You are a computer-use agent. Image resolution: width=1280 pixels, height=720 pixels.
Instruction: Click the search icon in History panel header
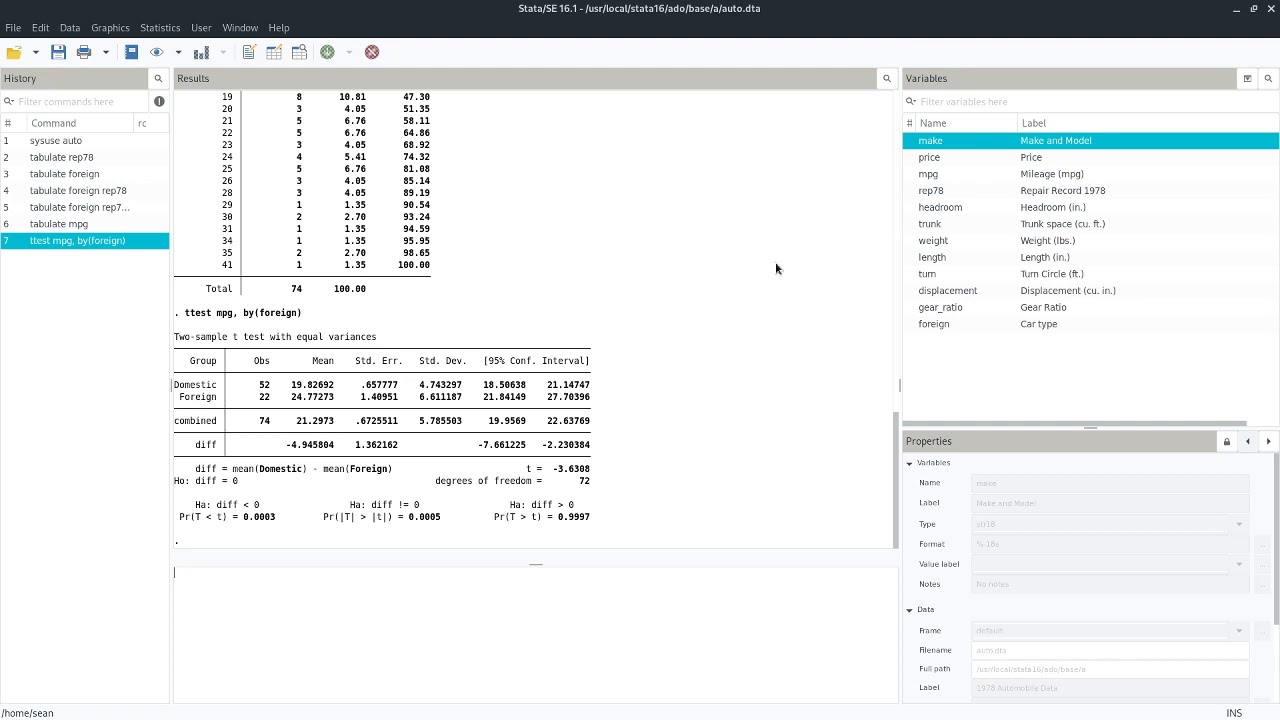point(158,78)
